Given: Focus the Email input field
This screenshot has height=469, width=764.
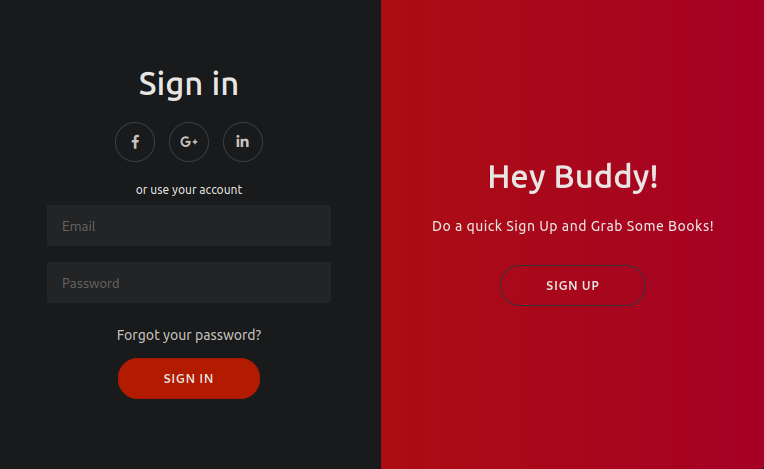Looking at the screenshot, I should 189,226.
